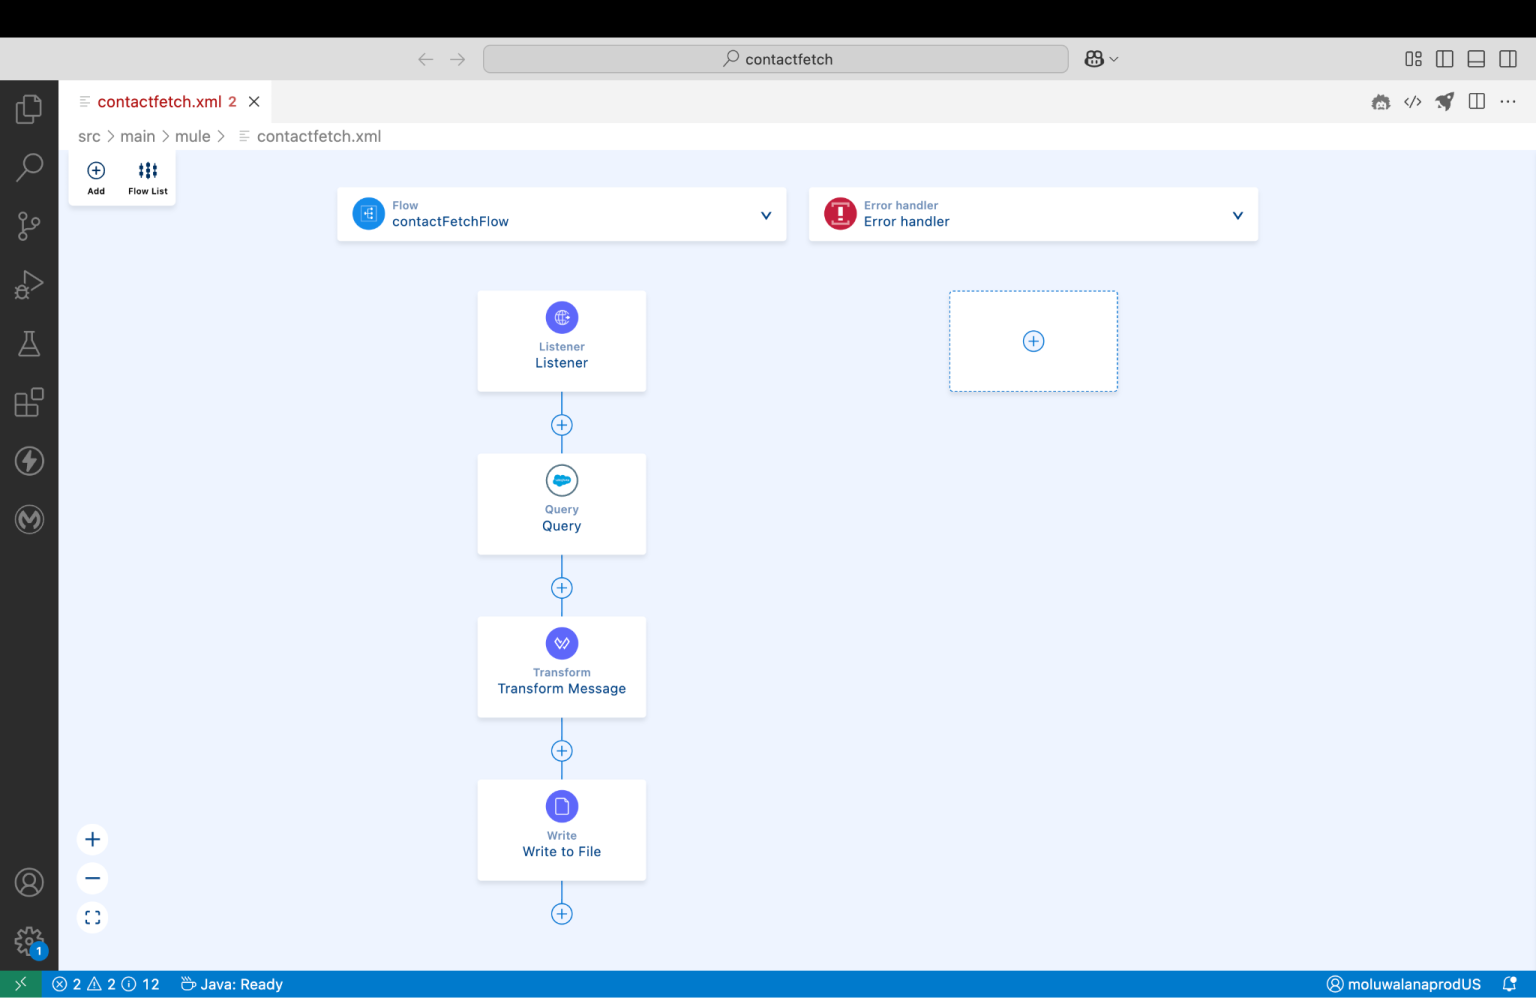The height and width of the screenshot is (998, 1536).
Task: Click the rocket deploy icon above the editor
Action: pos(1444,101)
